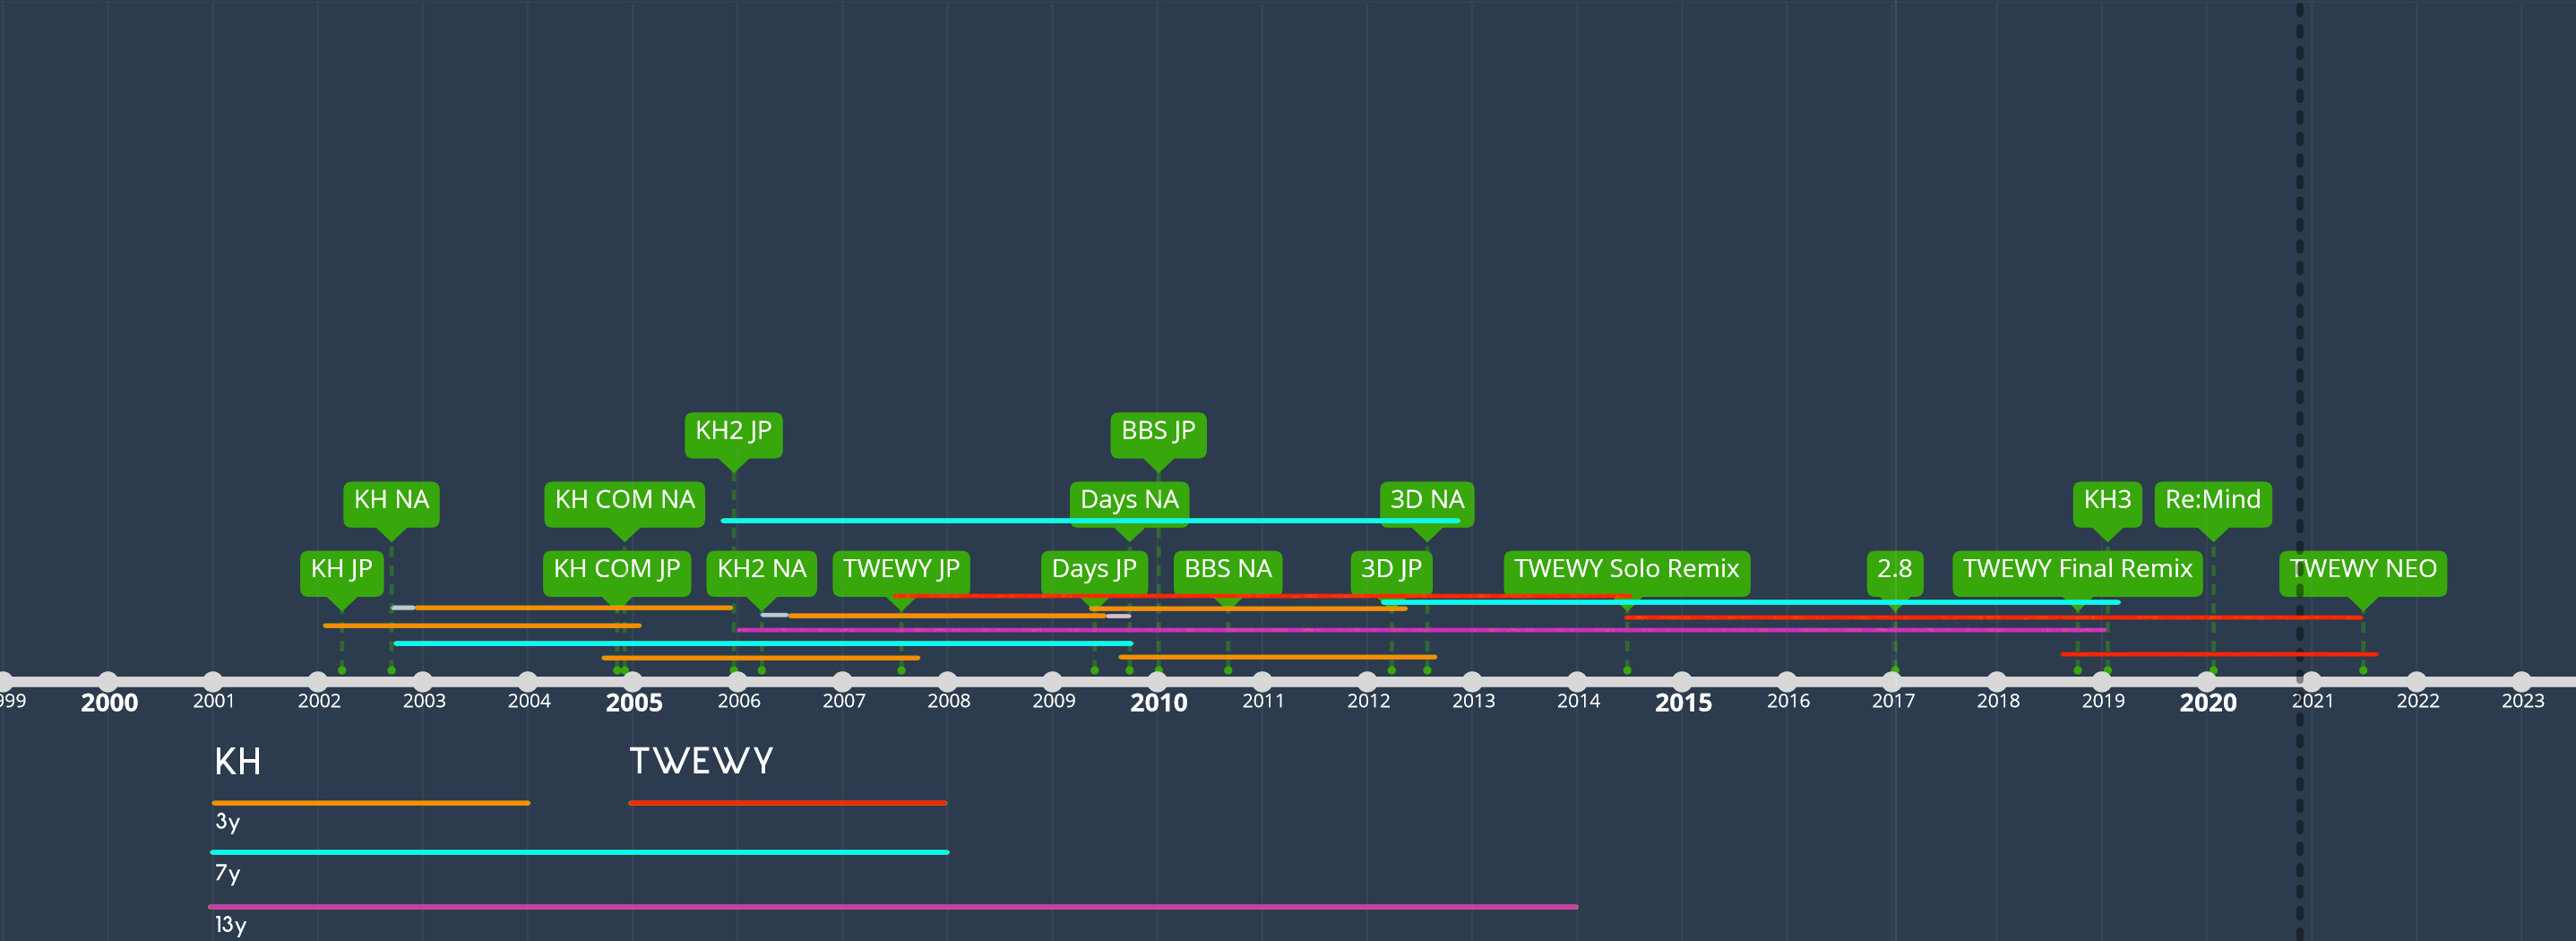This screenshot has width=2576, height=941.
Task: Click the 2012 year label
Action: pos(1369,701)
